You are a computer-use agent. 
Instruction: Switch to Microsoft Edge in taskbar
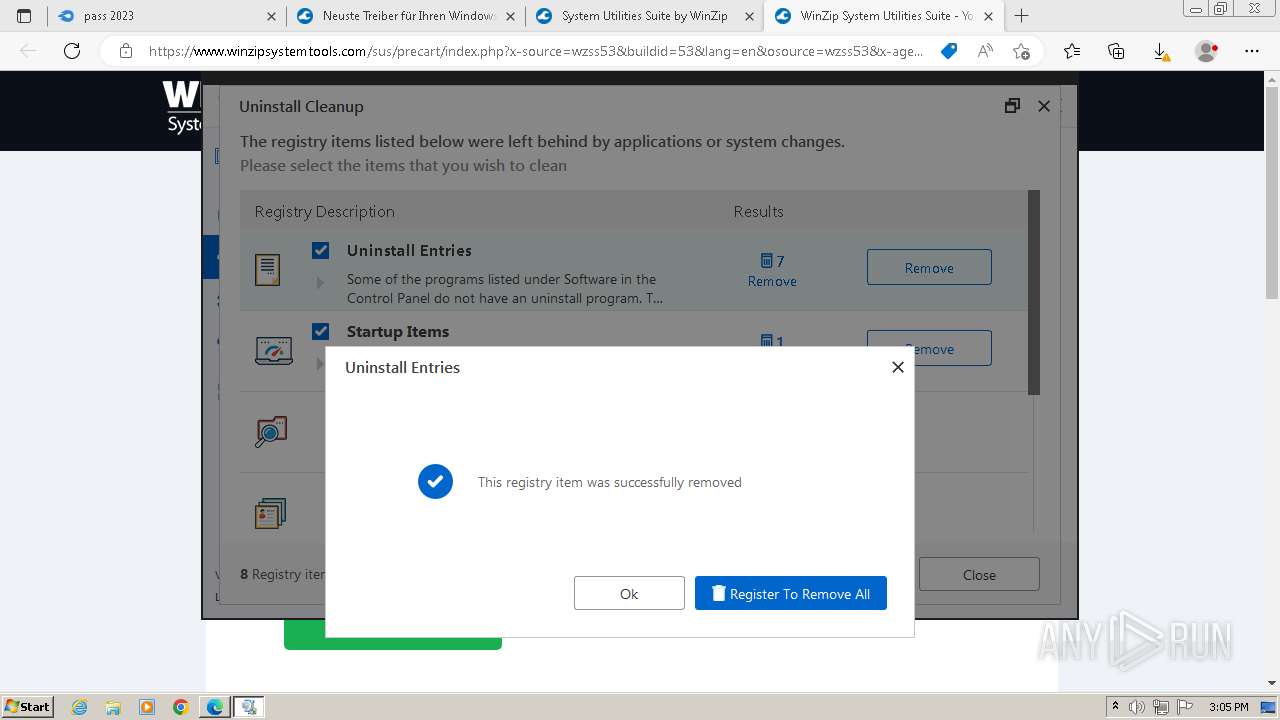coord(215,707)
